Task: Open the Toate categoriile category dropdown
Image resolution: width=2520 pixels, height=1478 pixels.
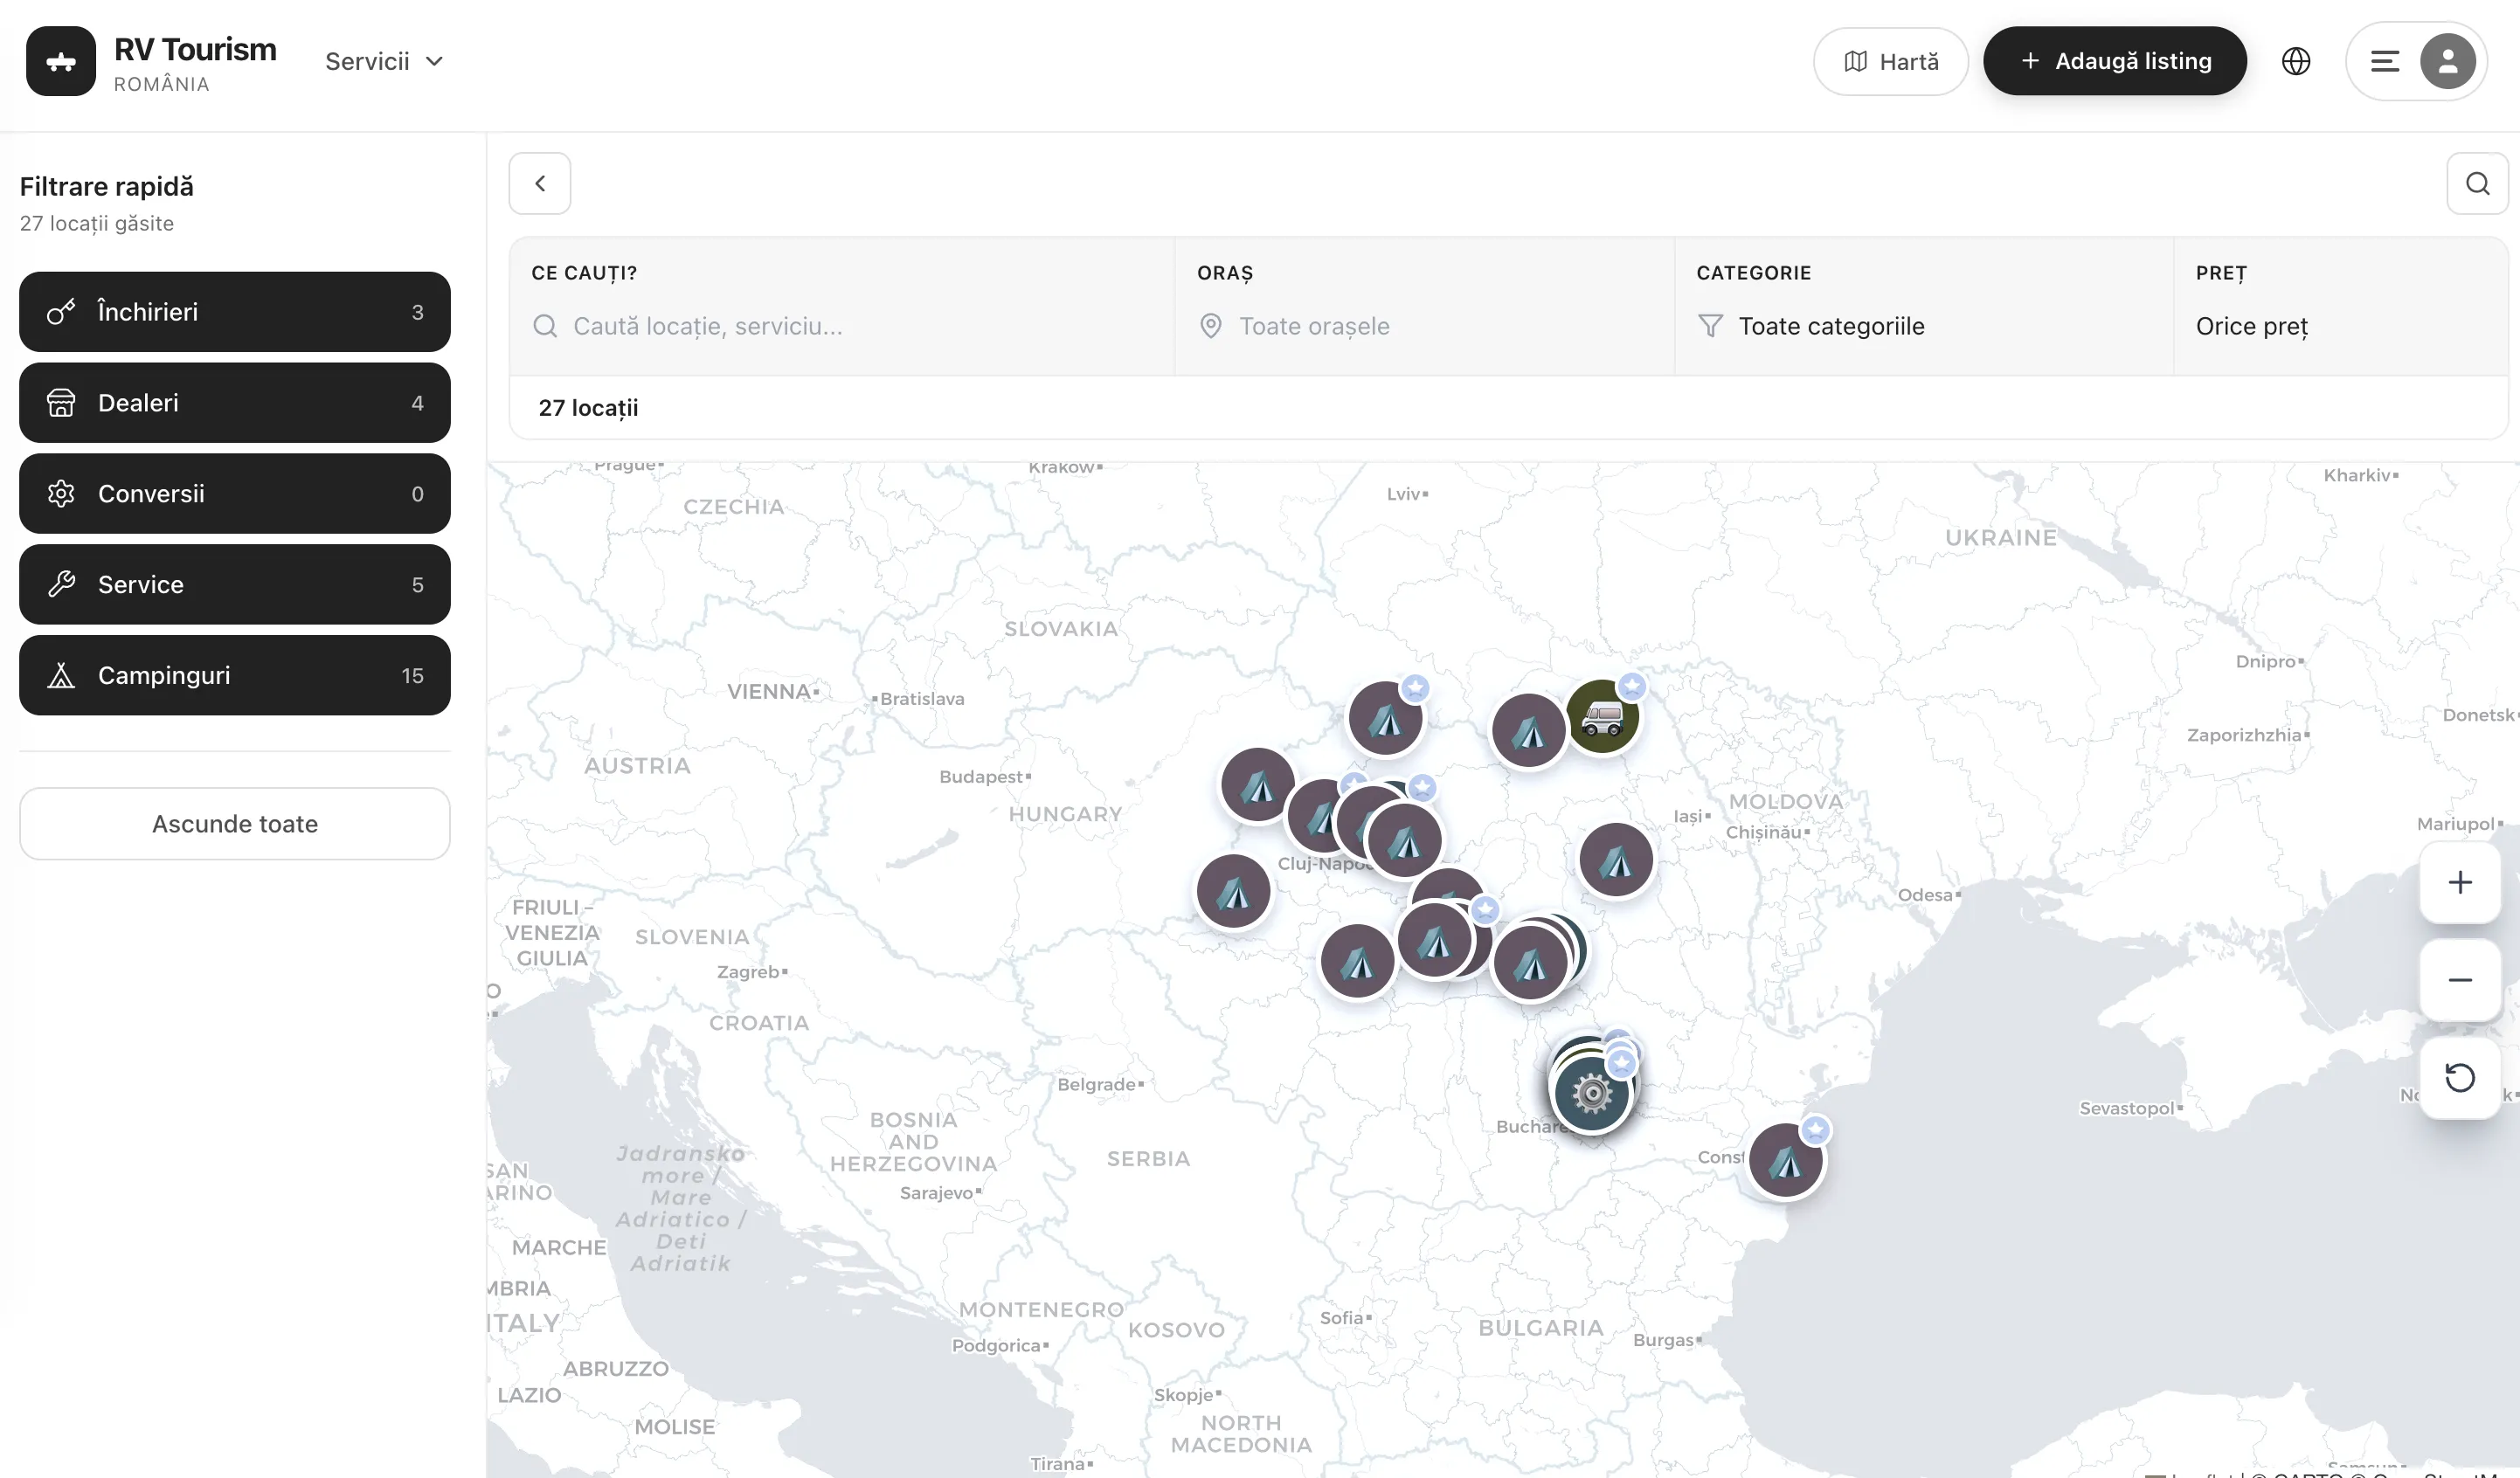Action: click(x=1830, y=326)
